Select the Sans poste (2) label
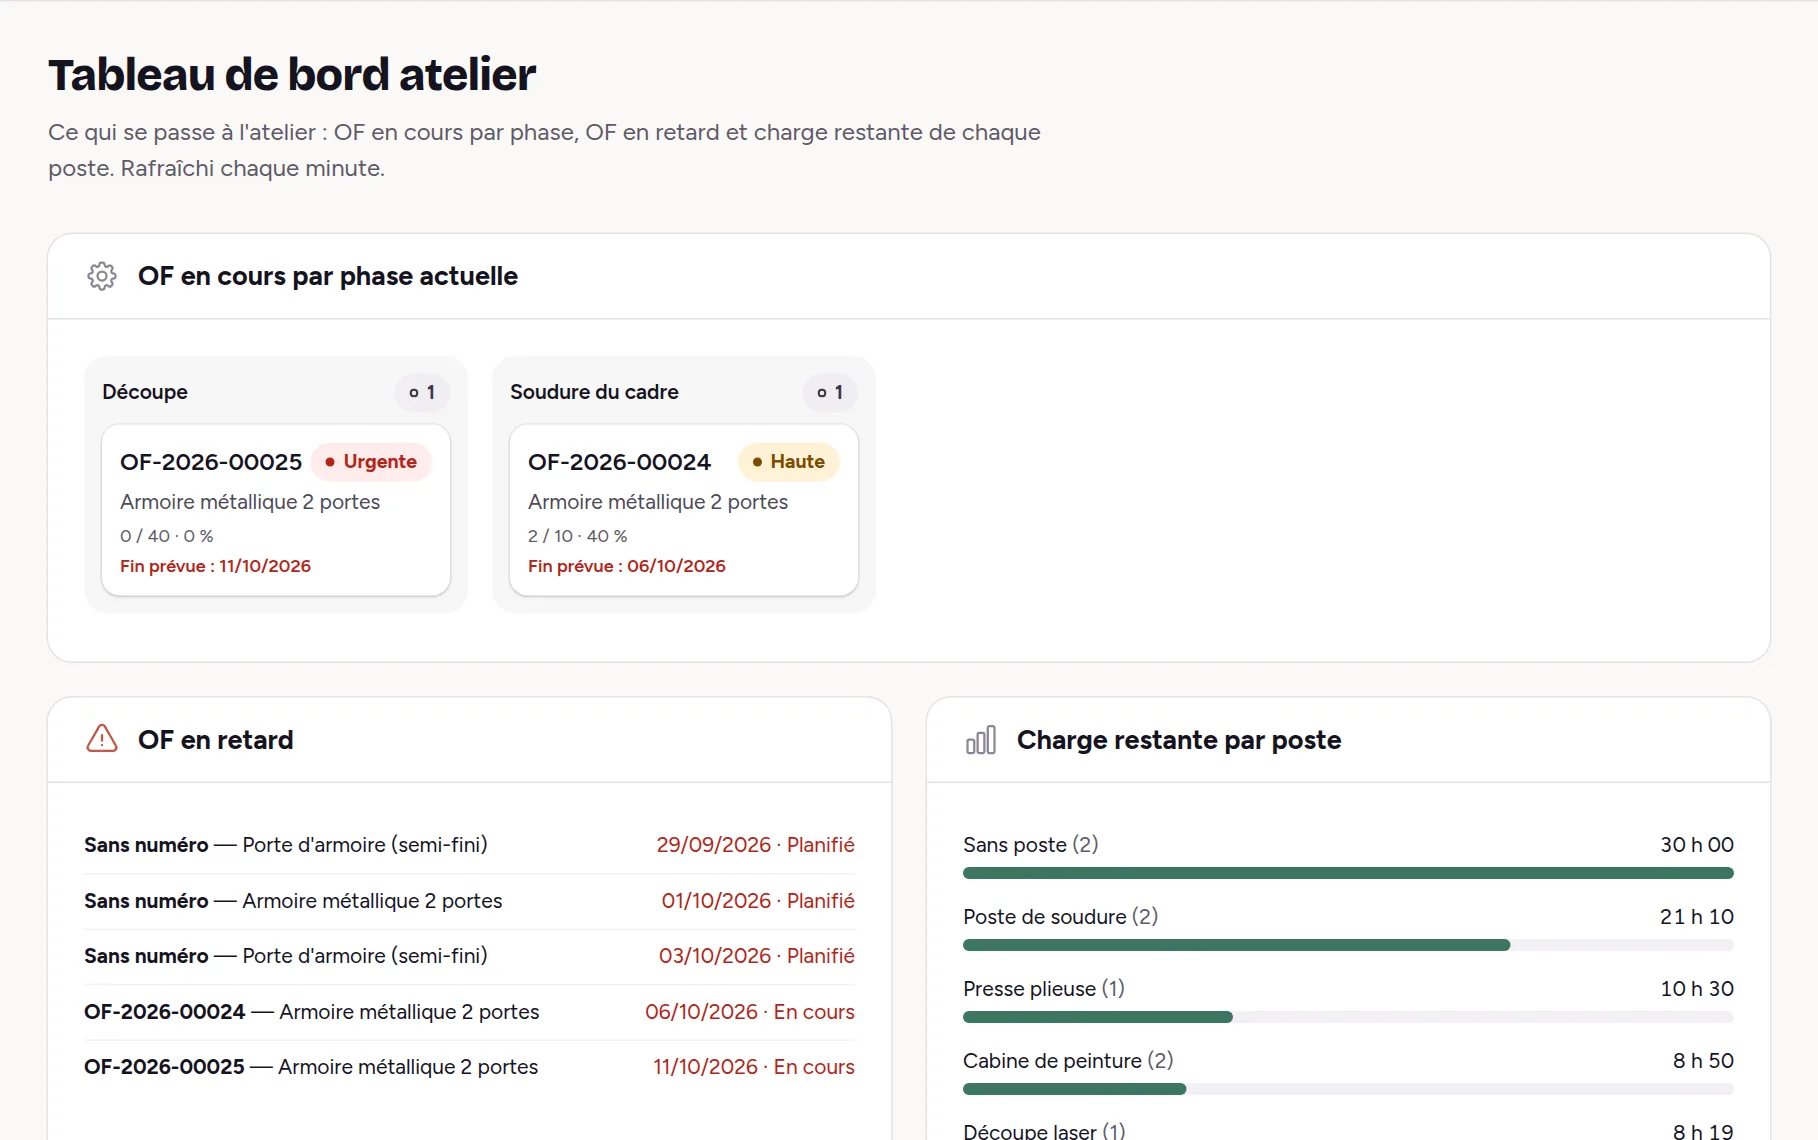This screenshot has height=1140, width=1818. point(1030,845)
